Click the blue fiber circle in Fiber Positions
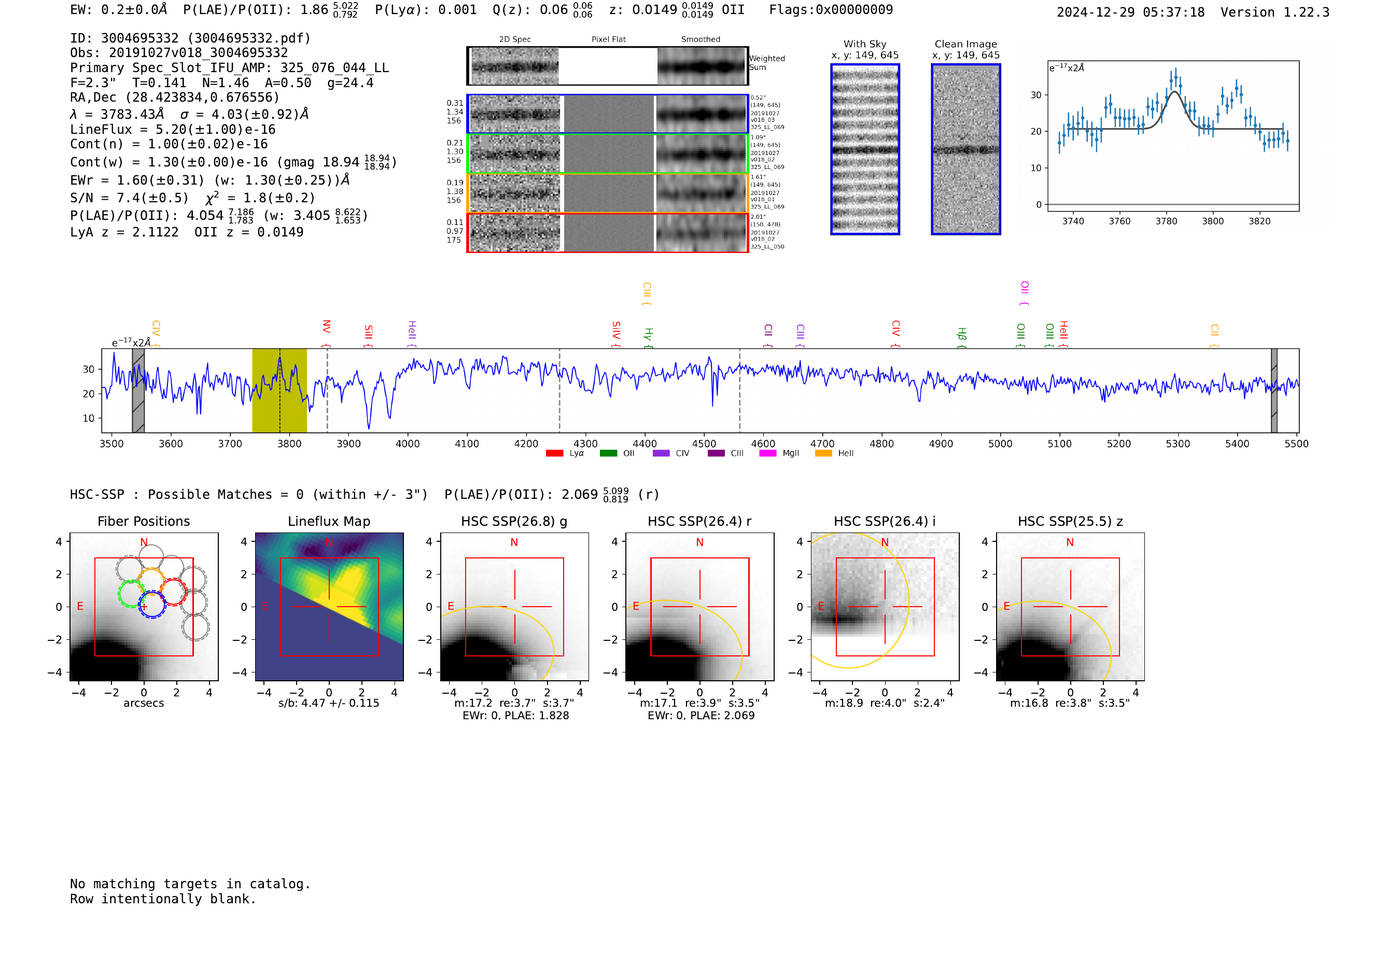This screenshot has height=953, width=1400. coord(150,603)
